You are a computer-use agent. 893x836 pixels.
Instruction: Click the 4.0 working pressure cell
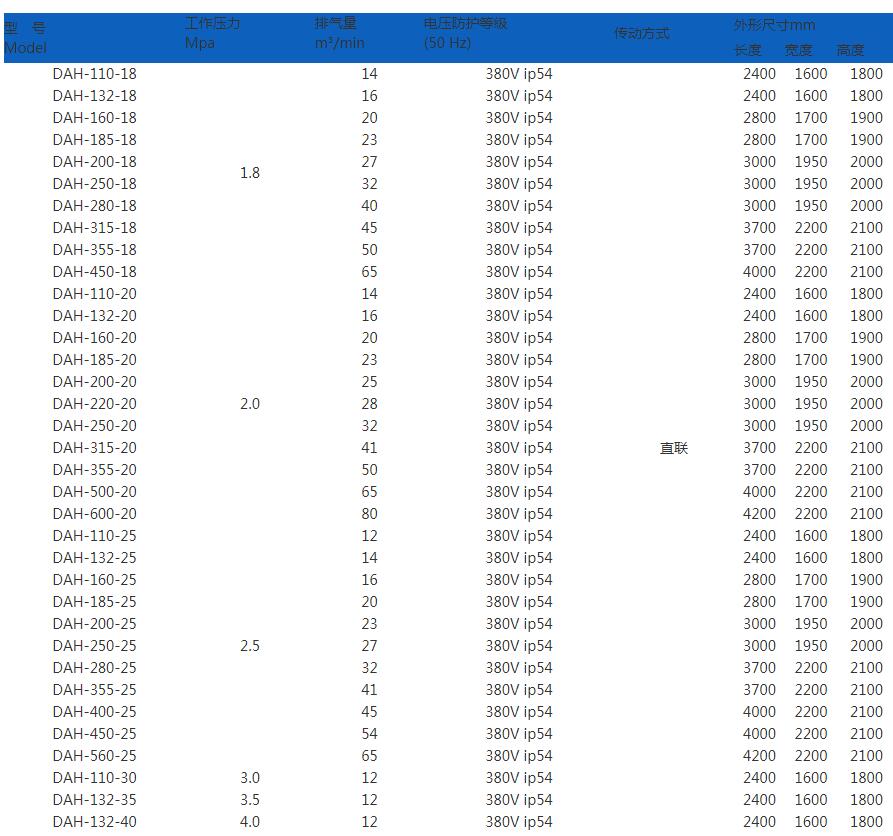point(250,822)
